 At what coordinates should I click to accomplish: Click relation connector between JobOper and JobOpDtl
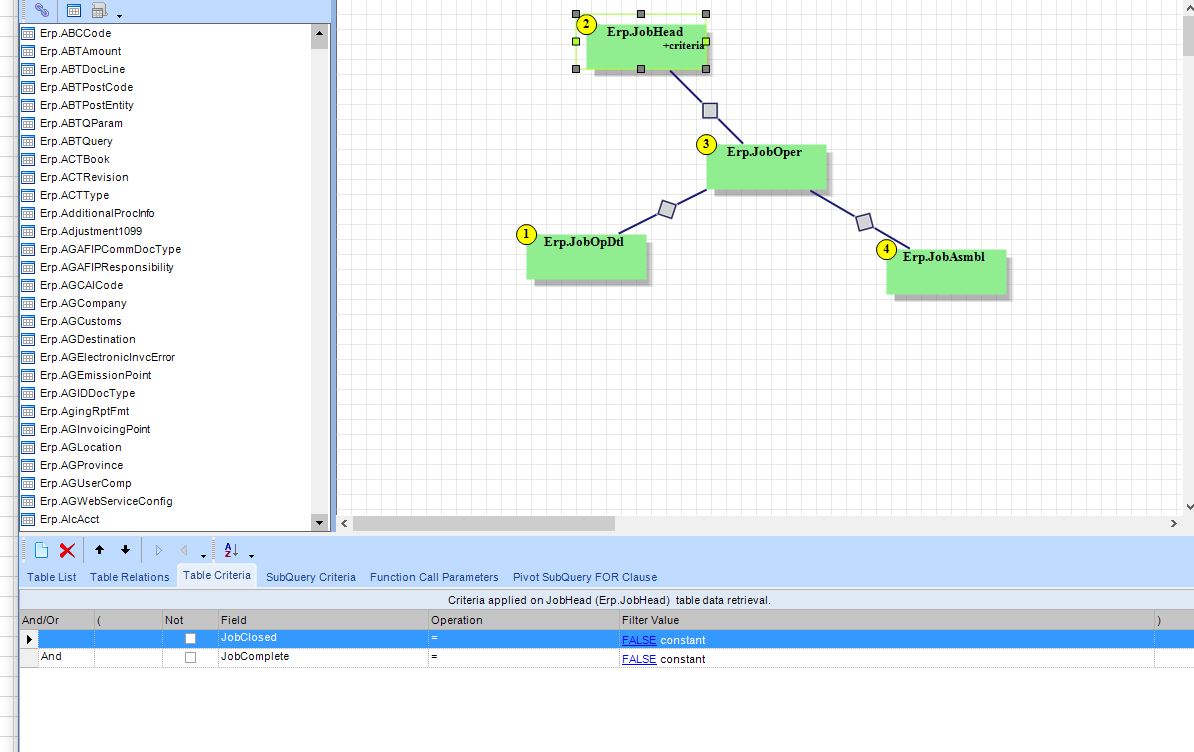[667, 209]
